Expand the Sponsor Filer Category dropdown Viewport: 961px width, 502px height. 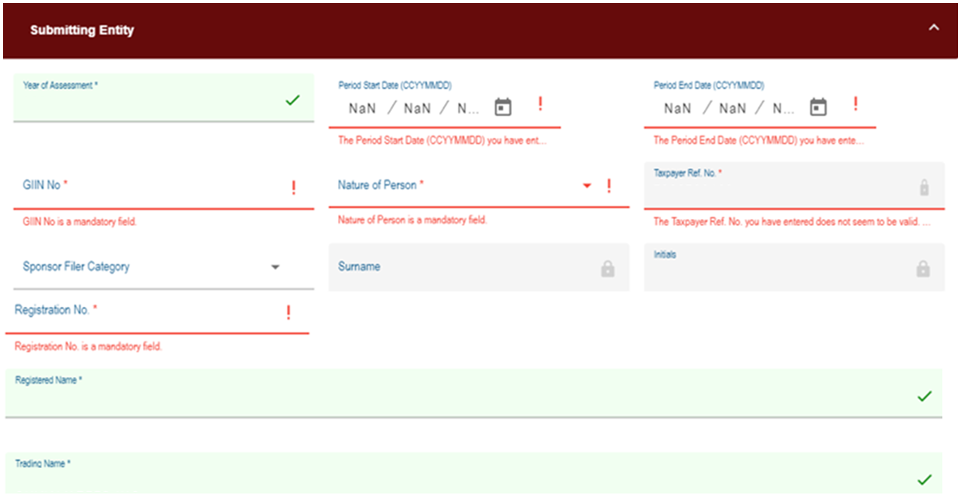pos(275,267)
